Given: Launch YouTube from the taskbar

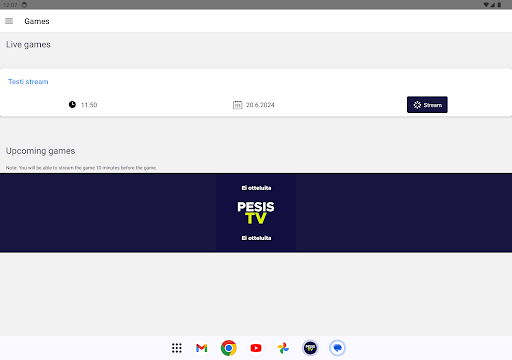Looking at the screenshot, I should coord(256,348).
